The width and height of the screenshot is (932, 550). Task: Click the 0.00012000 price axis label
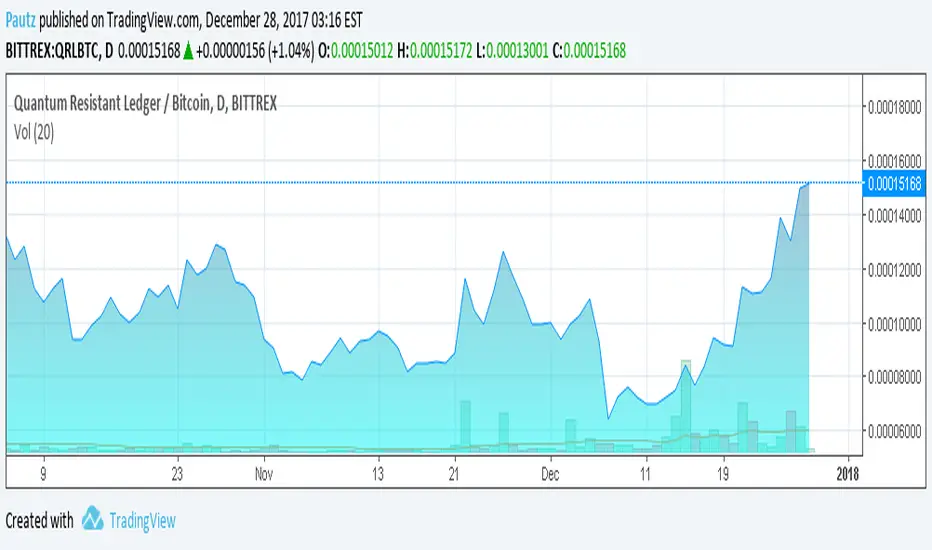click(895, 269)
